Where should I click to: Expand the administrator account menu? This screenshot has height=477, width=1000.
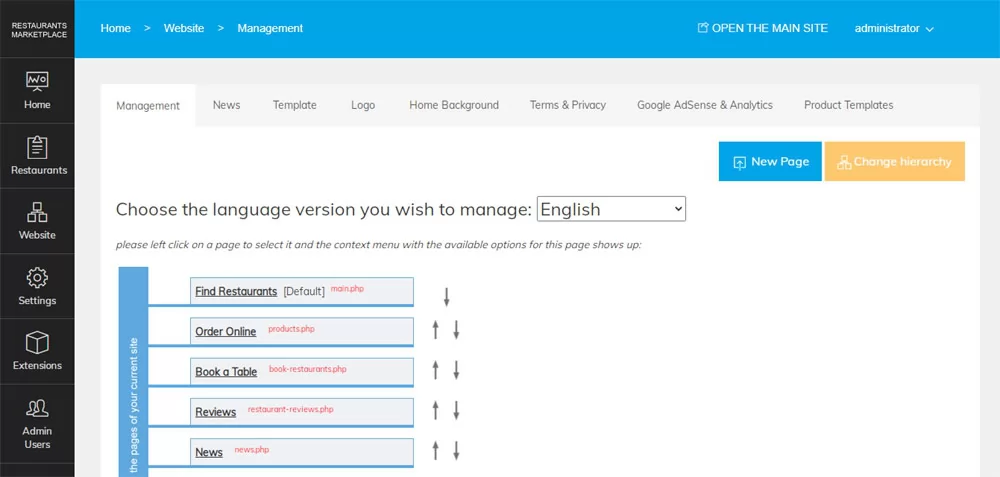tap(894, 29)
